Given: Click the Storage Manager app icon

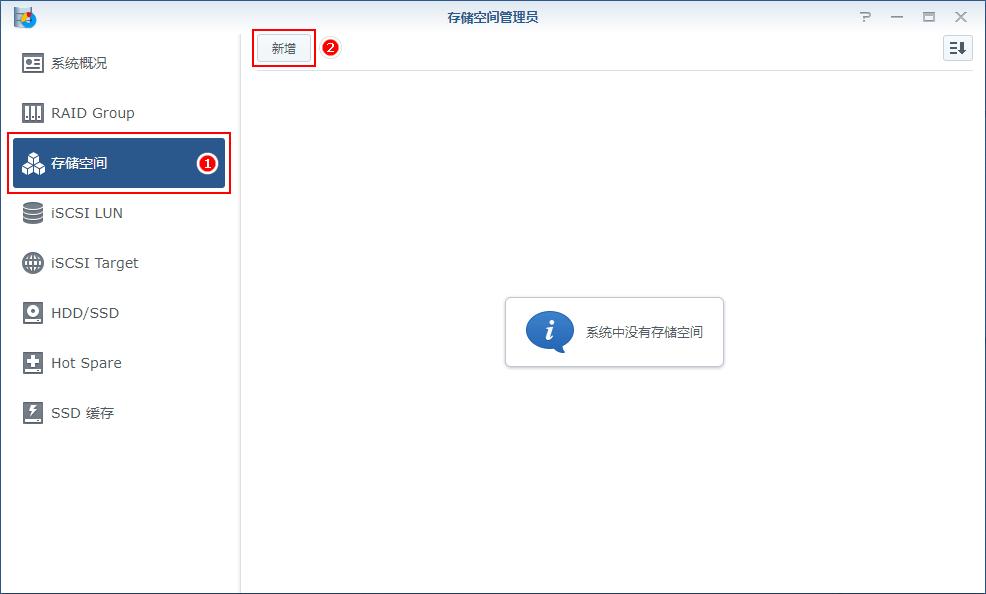Looking at the screenshot, I should click(x=25, y=16).
